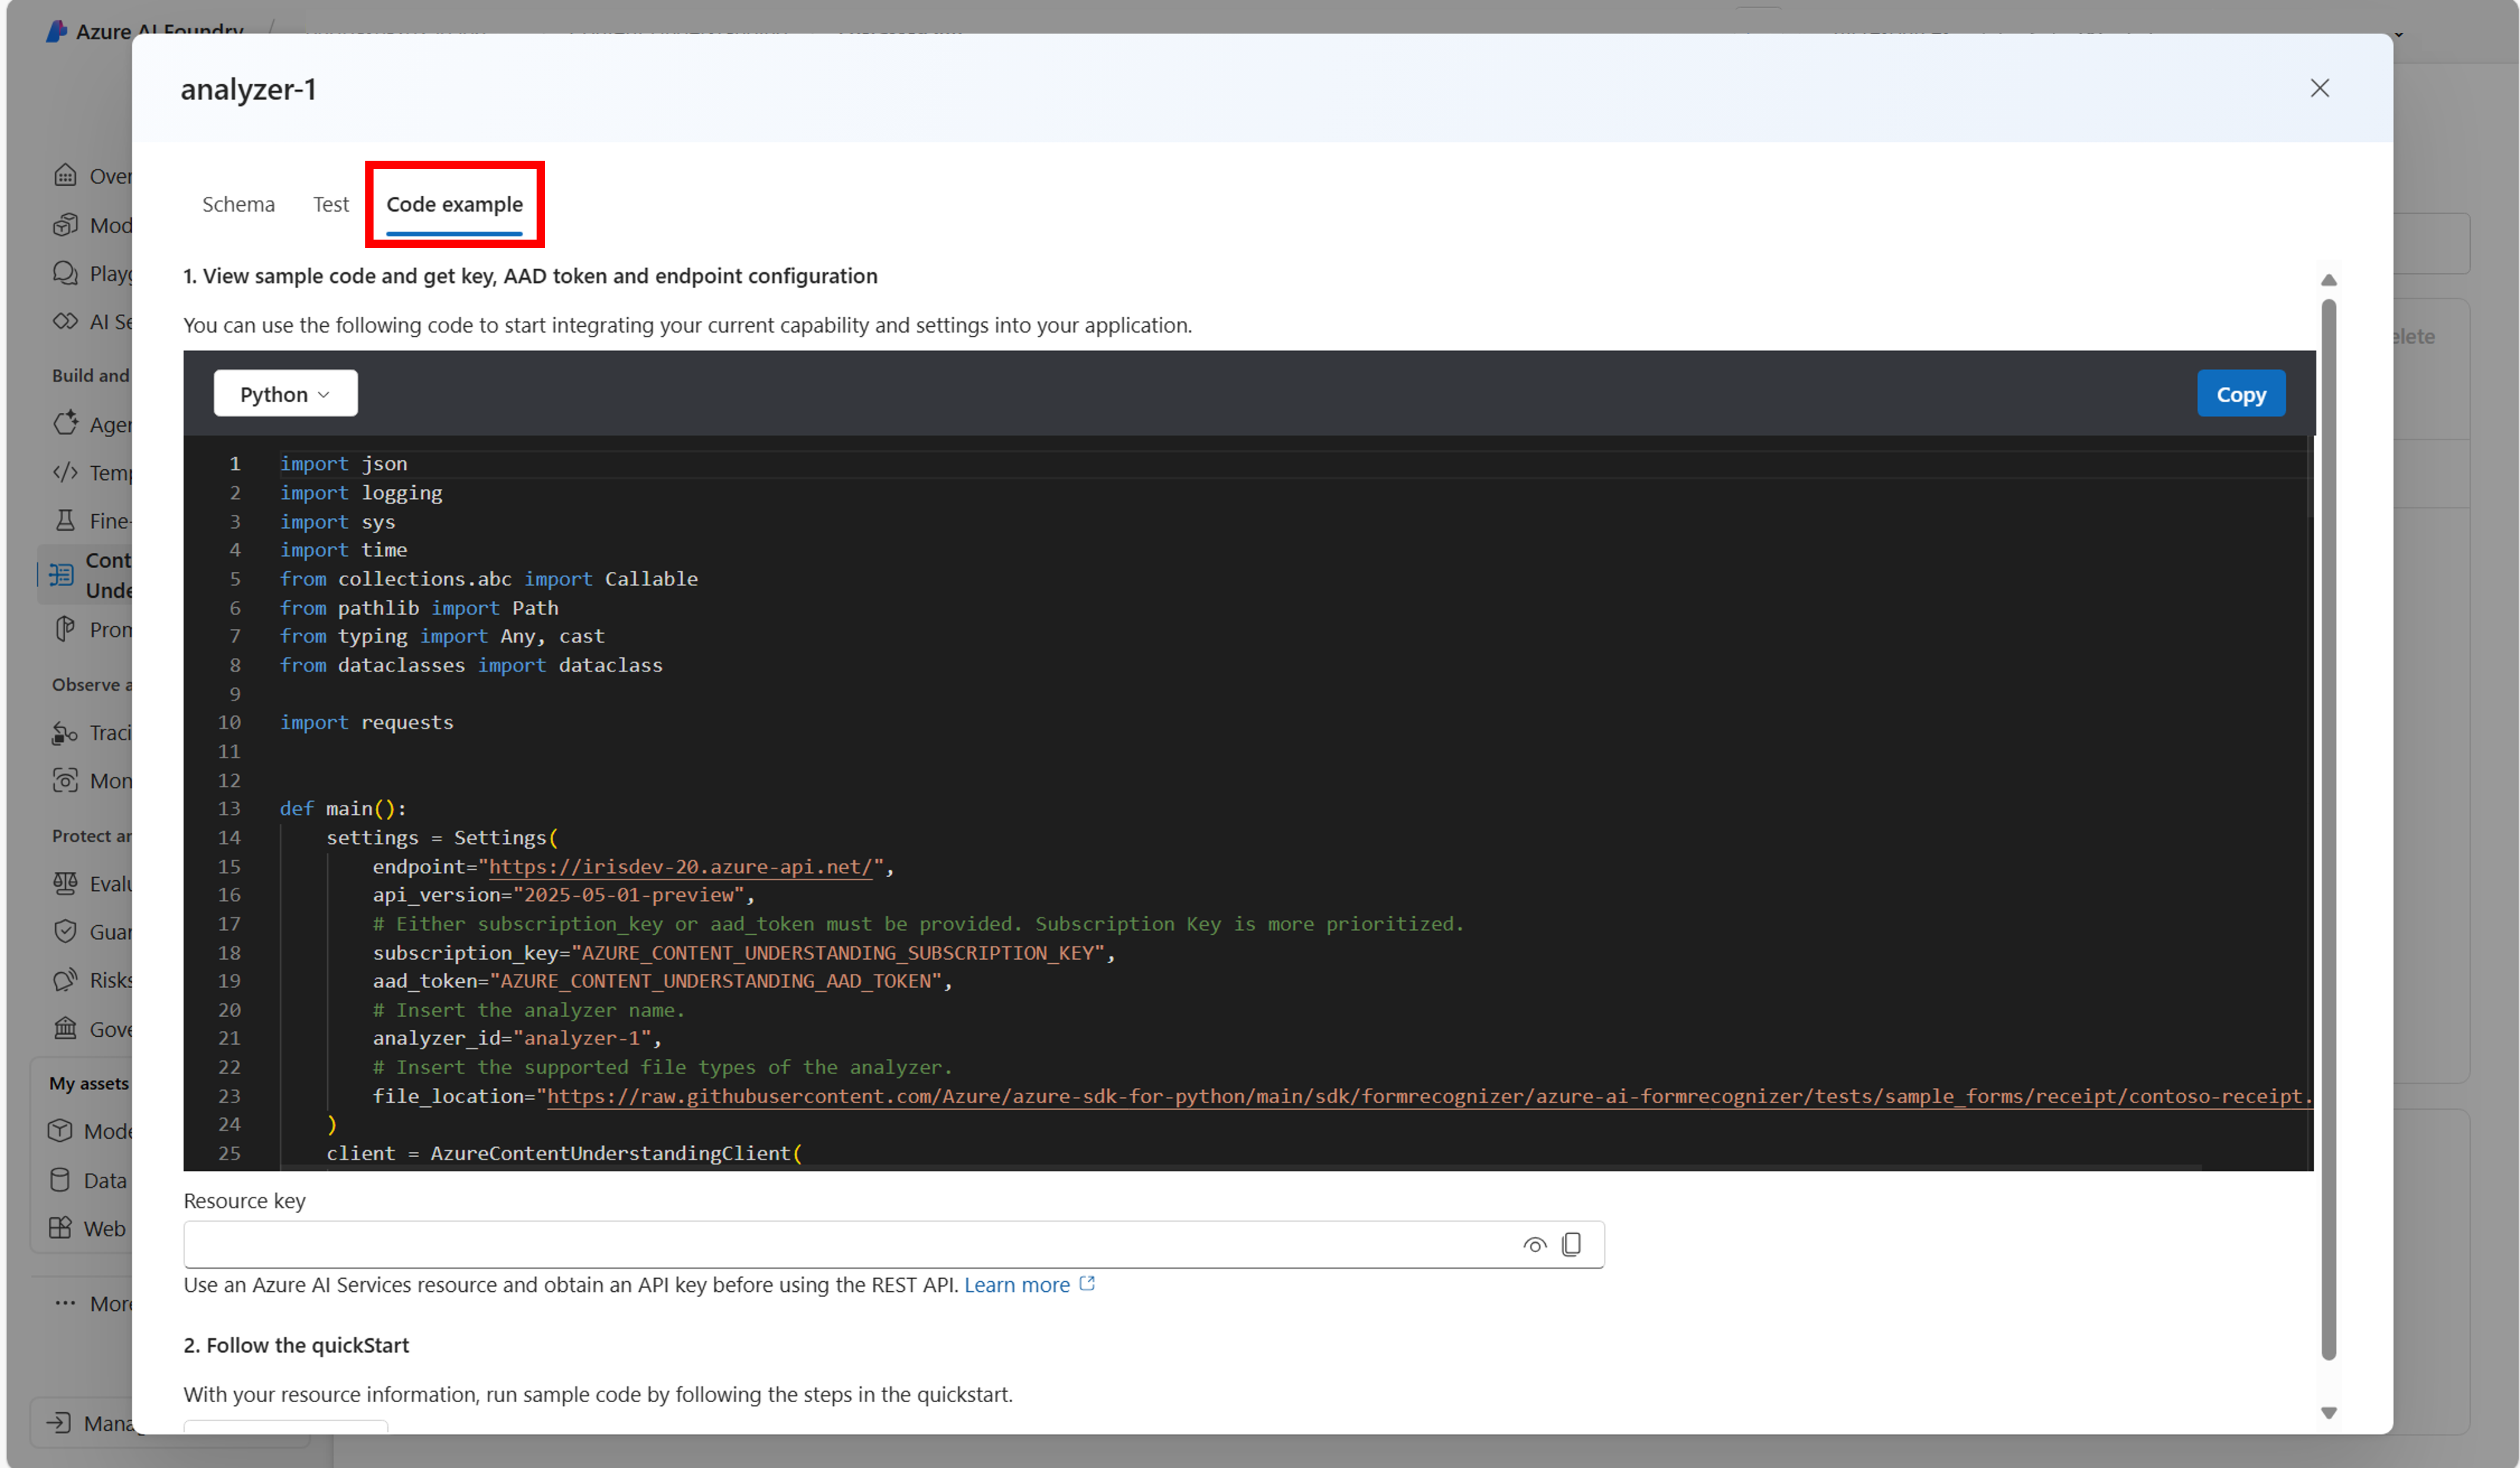Screen dimensions: 2520x1468
Task: Open the Evaluation scales icon in sidebar
Action: point(65,884)
